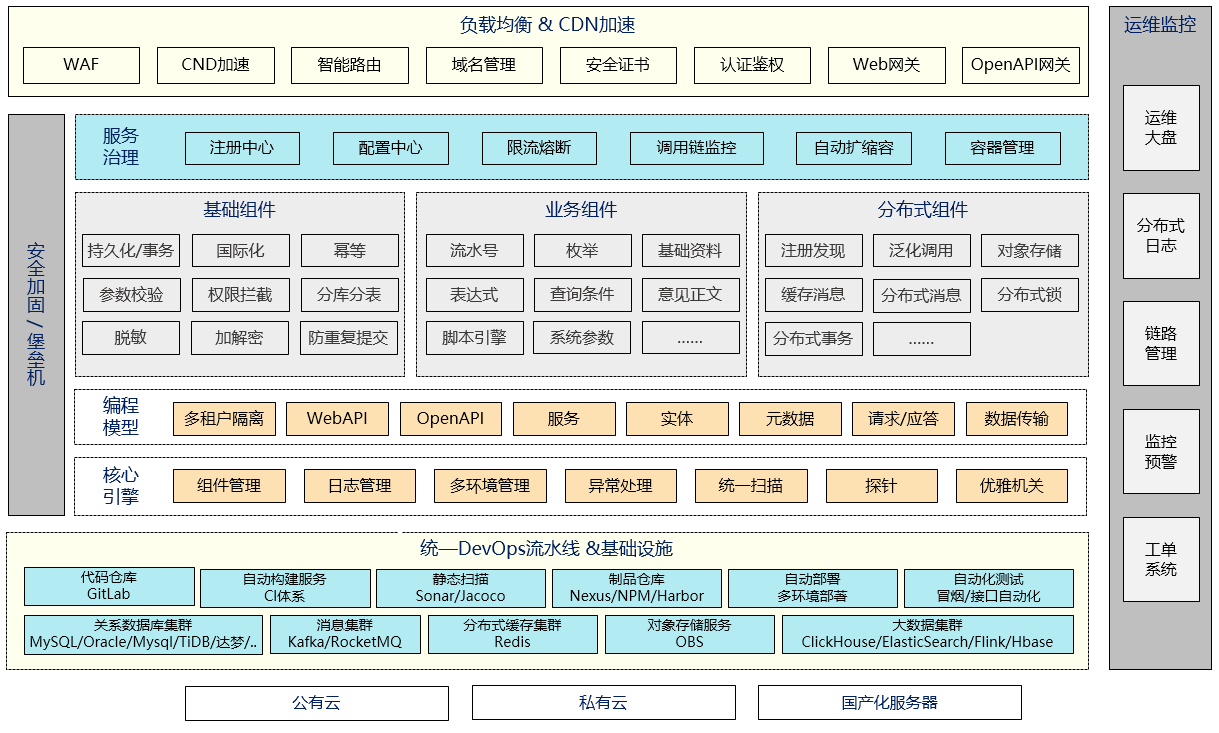Click the 运维大盘 box in 运维监控
This screenshot has width=1219, height=733.
tap(1161, 128)
